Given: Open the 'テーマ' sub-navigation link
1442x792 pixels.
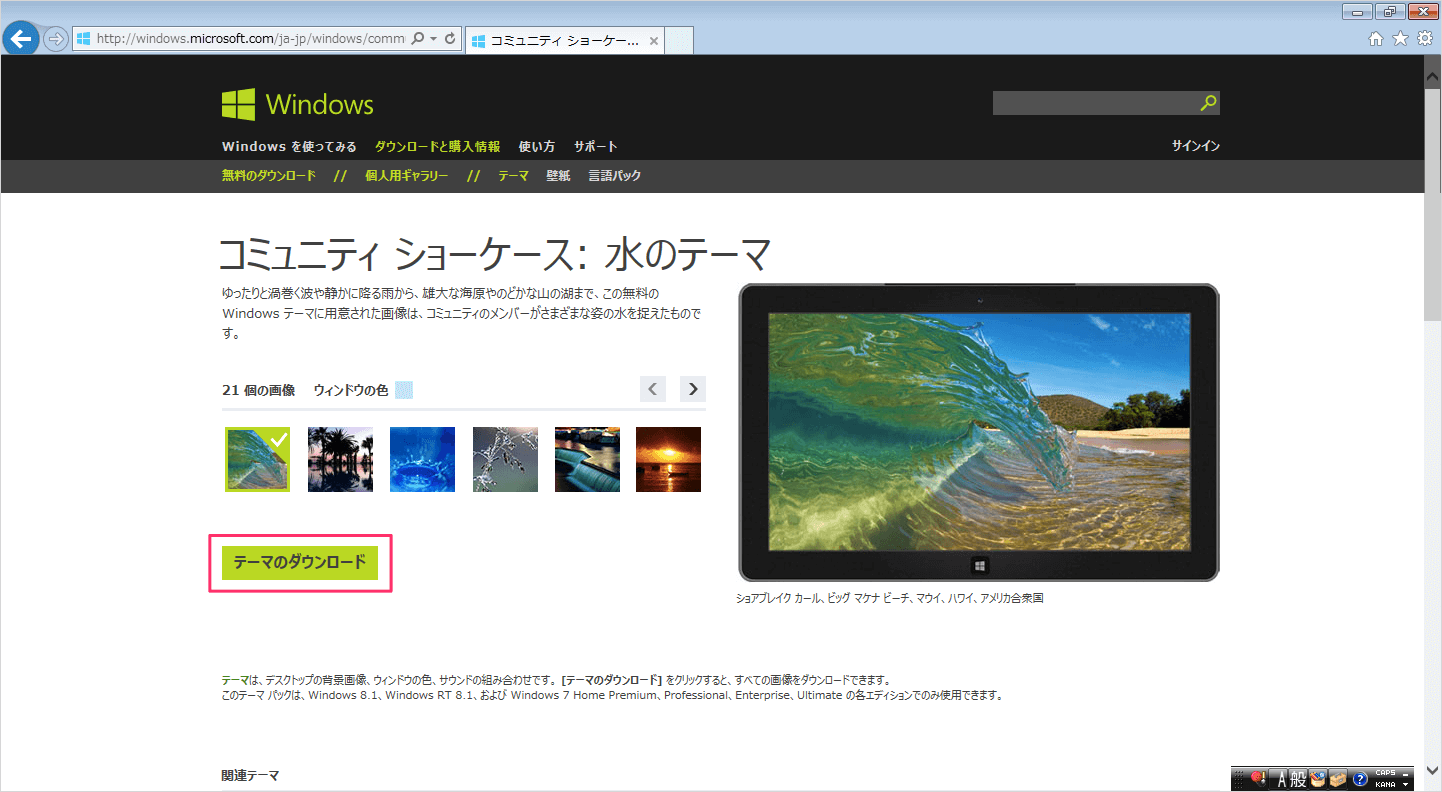Looking at the screenshot, I should (x=513, y=175).
